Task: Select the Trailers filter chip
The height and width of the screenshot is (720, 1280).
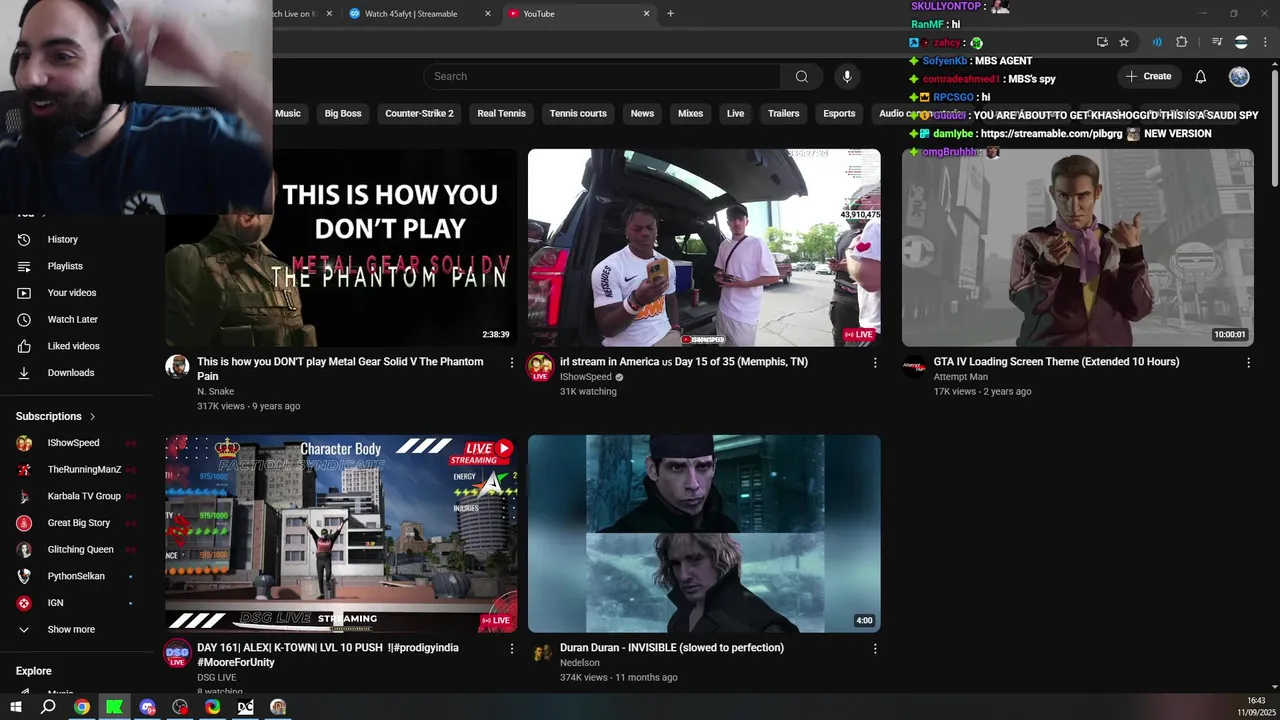Action: (783, 113)
